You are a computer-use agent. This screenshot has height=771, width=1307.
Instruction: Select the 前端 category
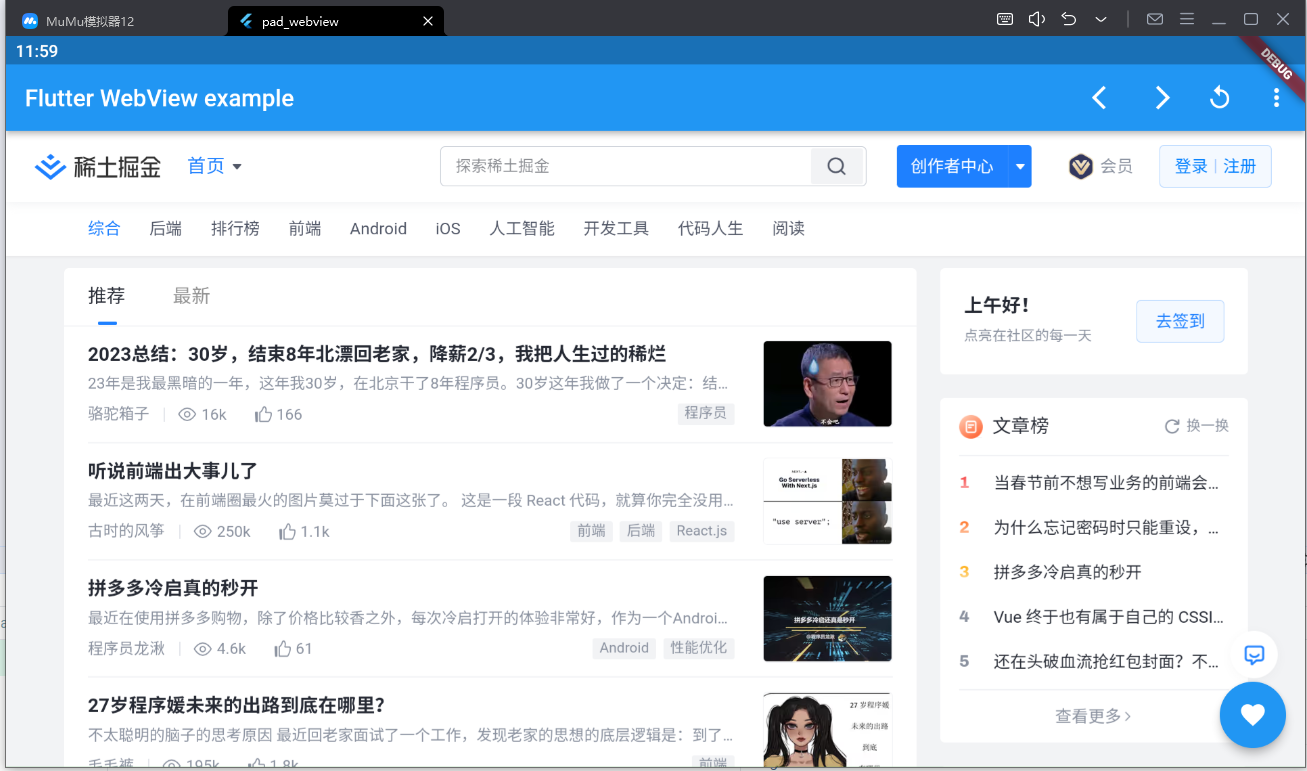(x=305, y=228)
